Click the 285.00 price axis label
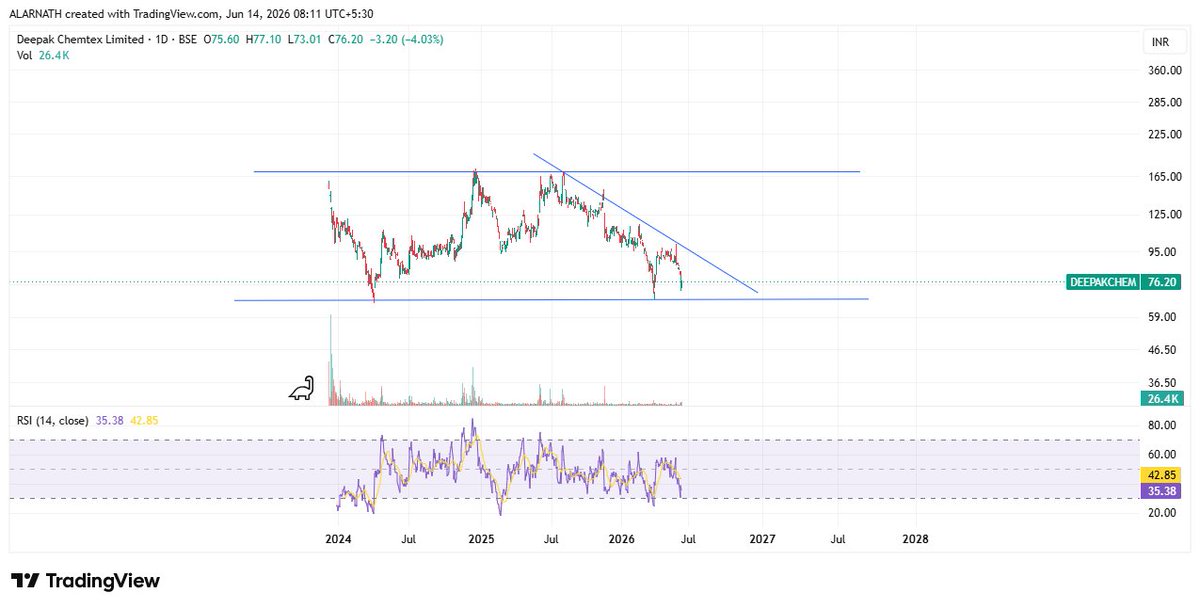Image resolution: width=1200 pixels, height=609 pixels. [x=1165, y=102]
